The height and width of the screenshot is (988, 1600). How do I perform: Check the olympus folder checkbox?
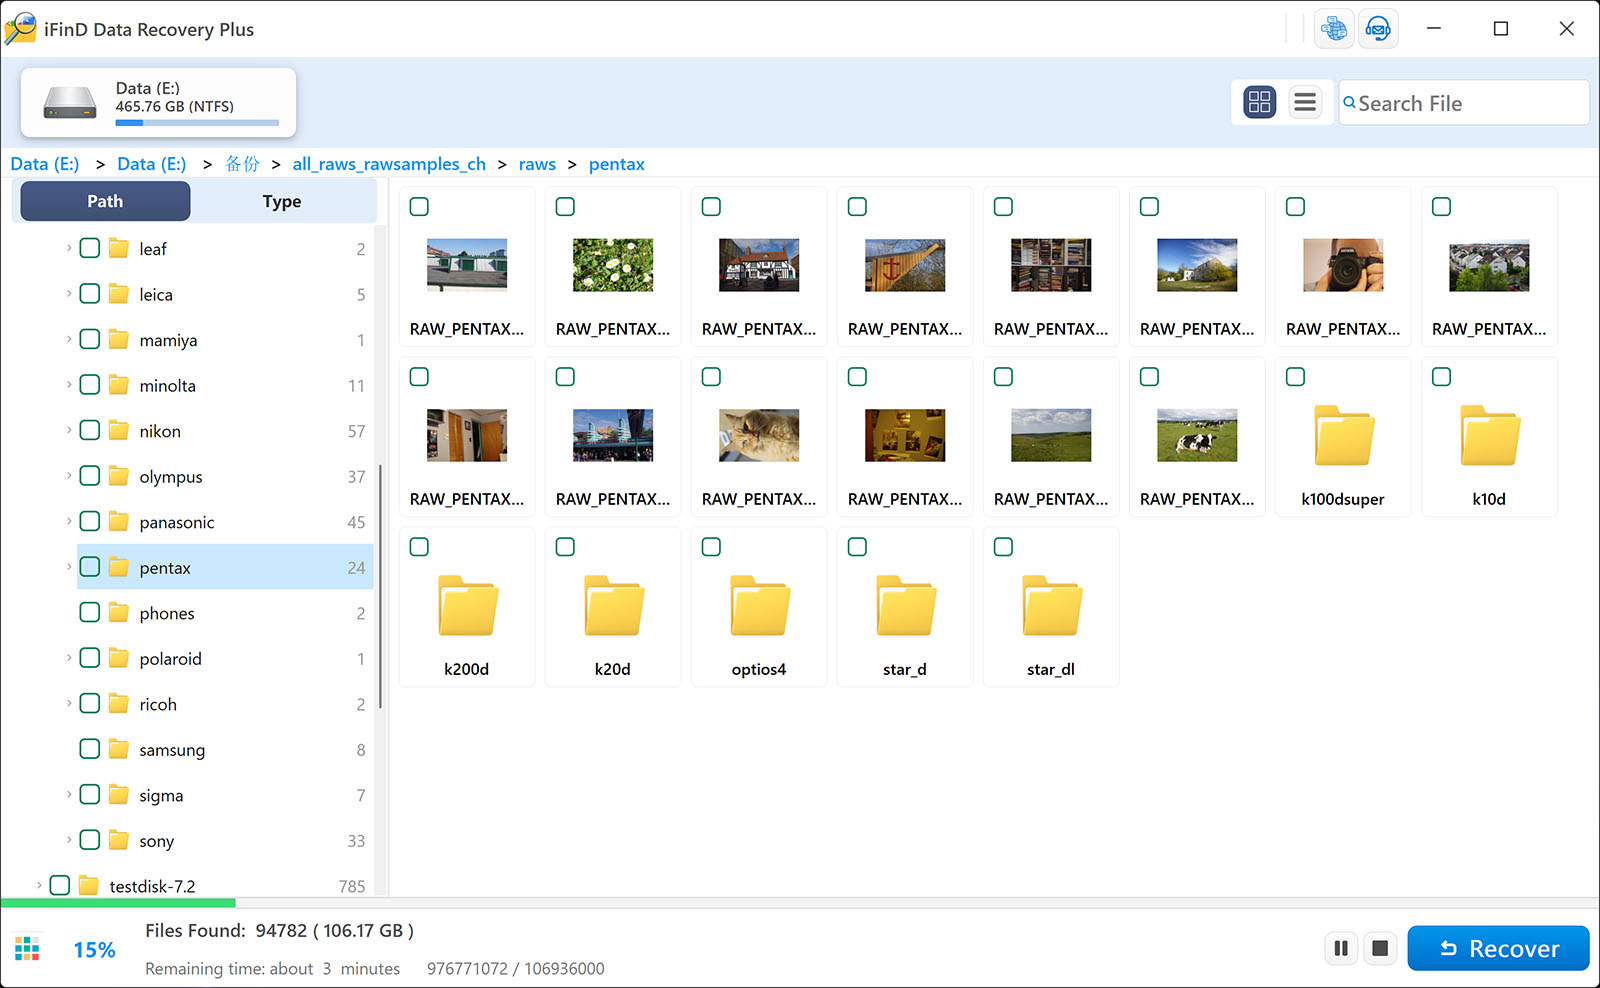pyautogui.click(x=90, y=476)
